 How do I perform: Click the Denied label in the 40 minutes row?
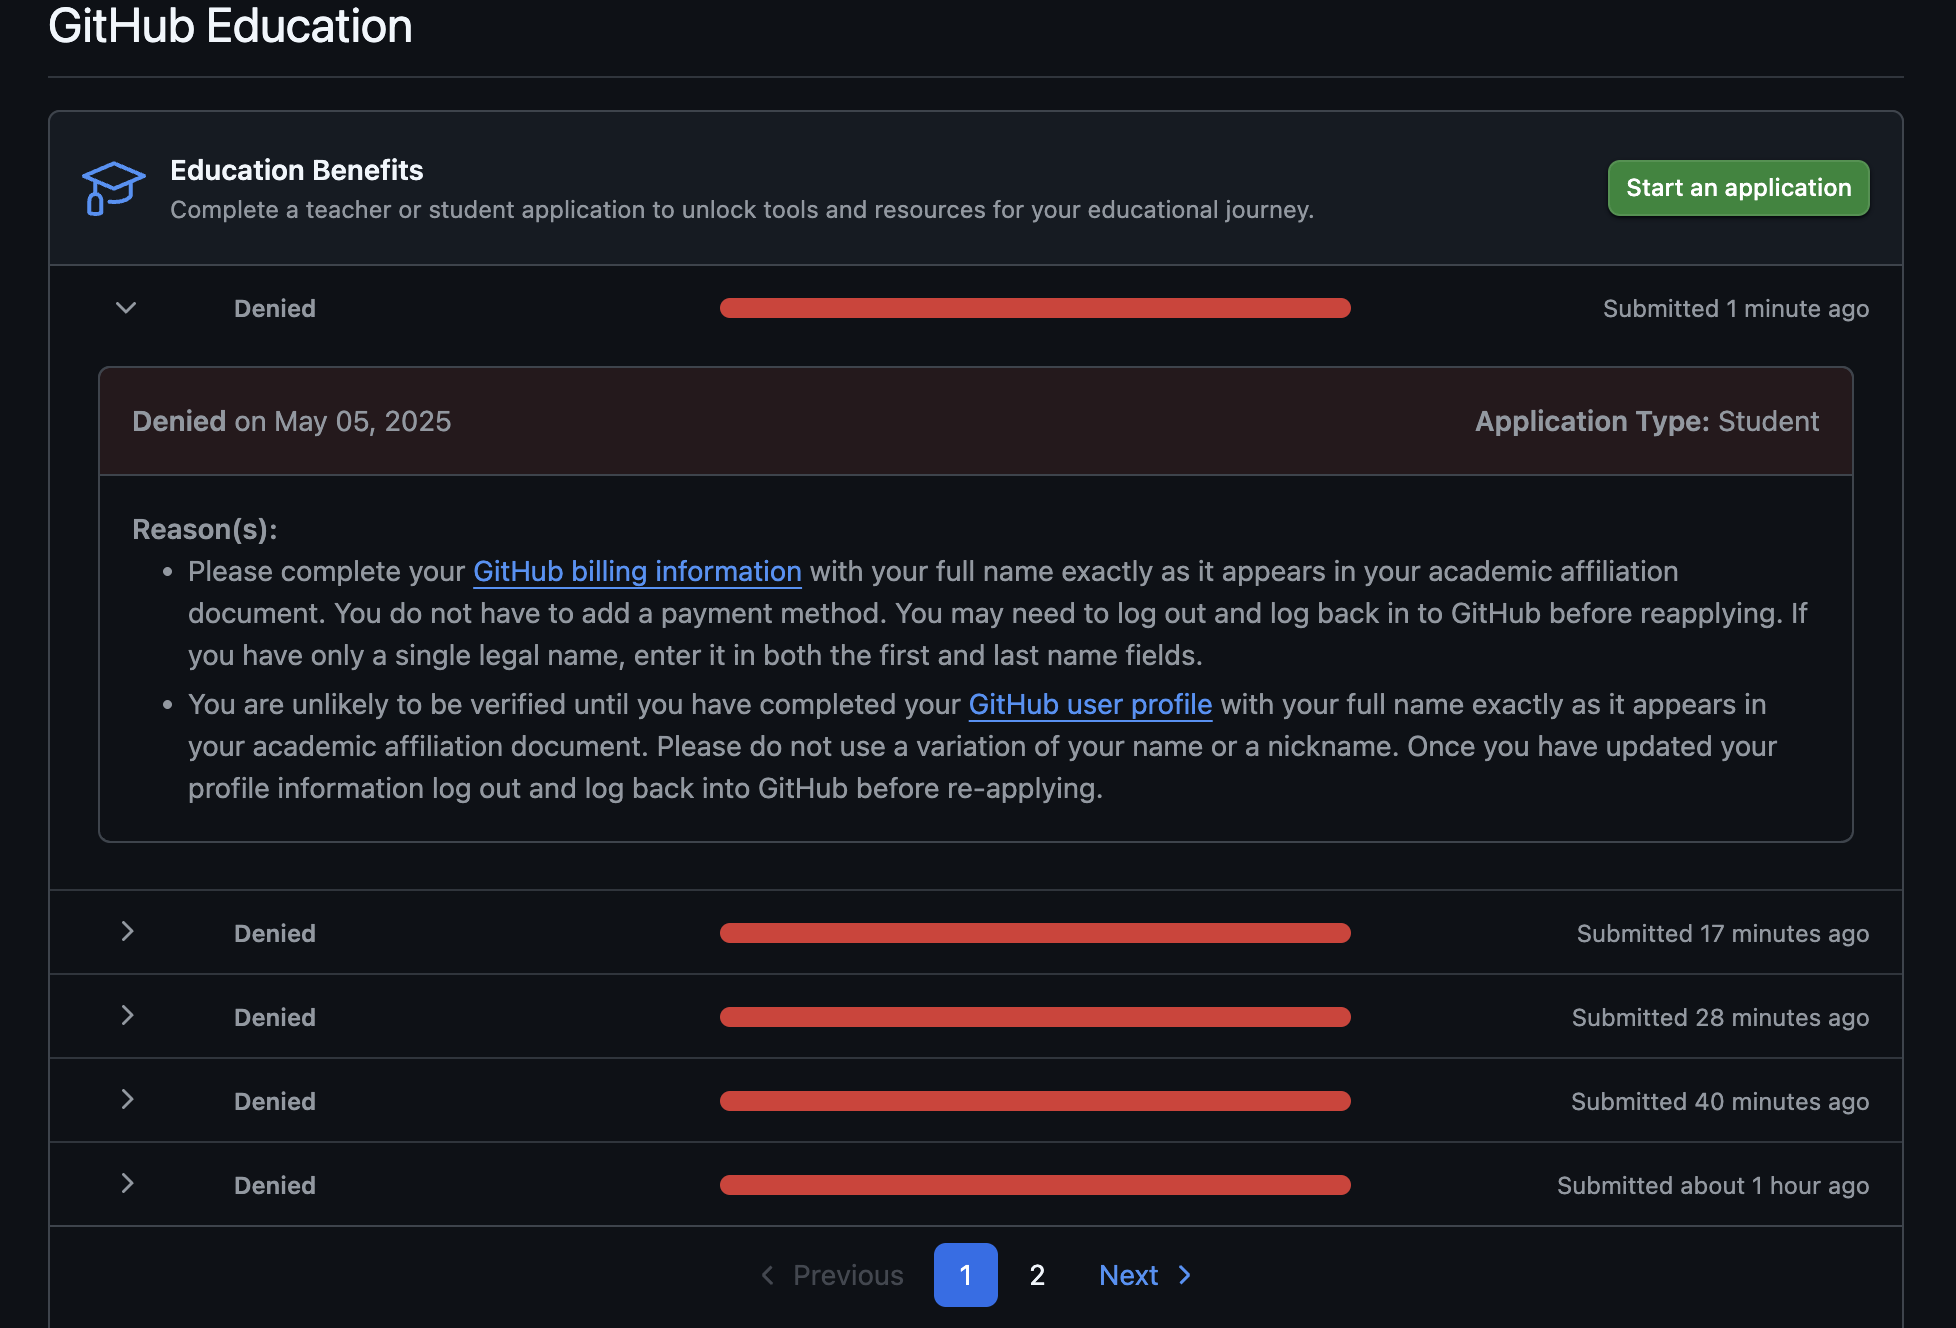275,1101
